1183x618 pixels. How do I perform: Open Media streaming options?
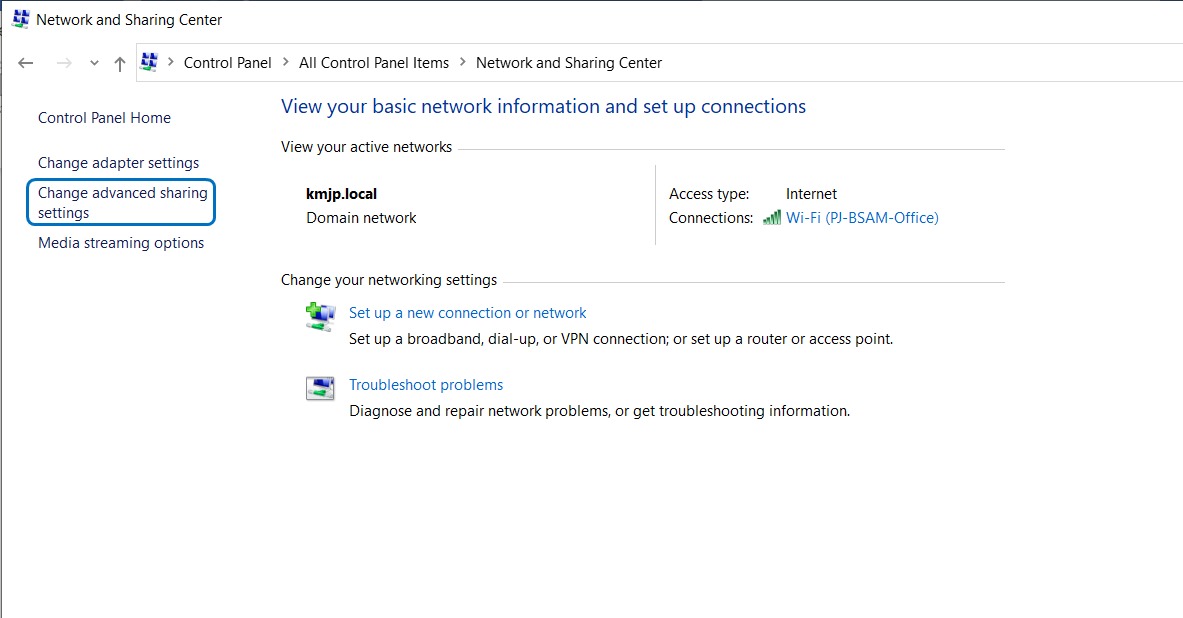[121, 243]
